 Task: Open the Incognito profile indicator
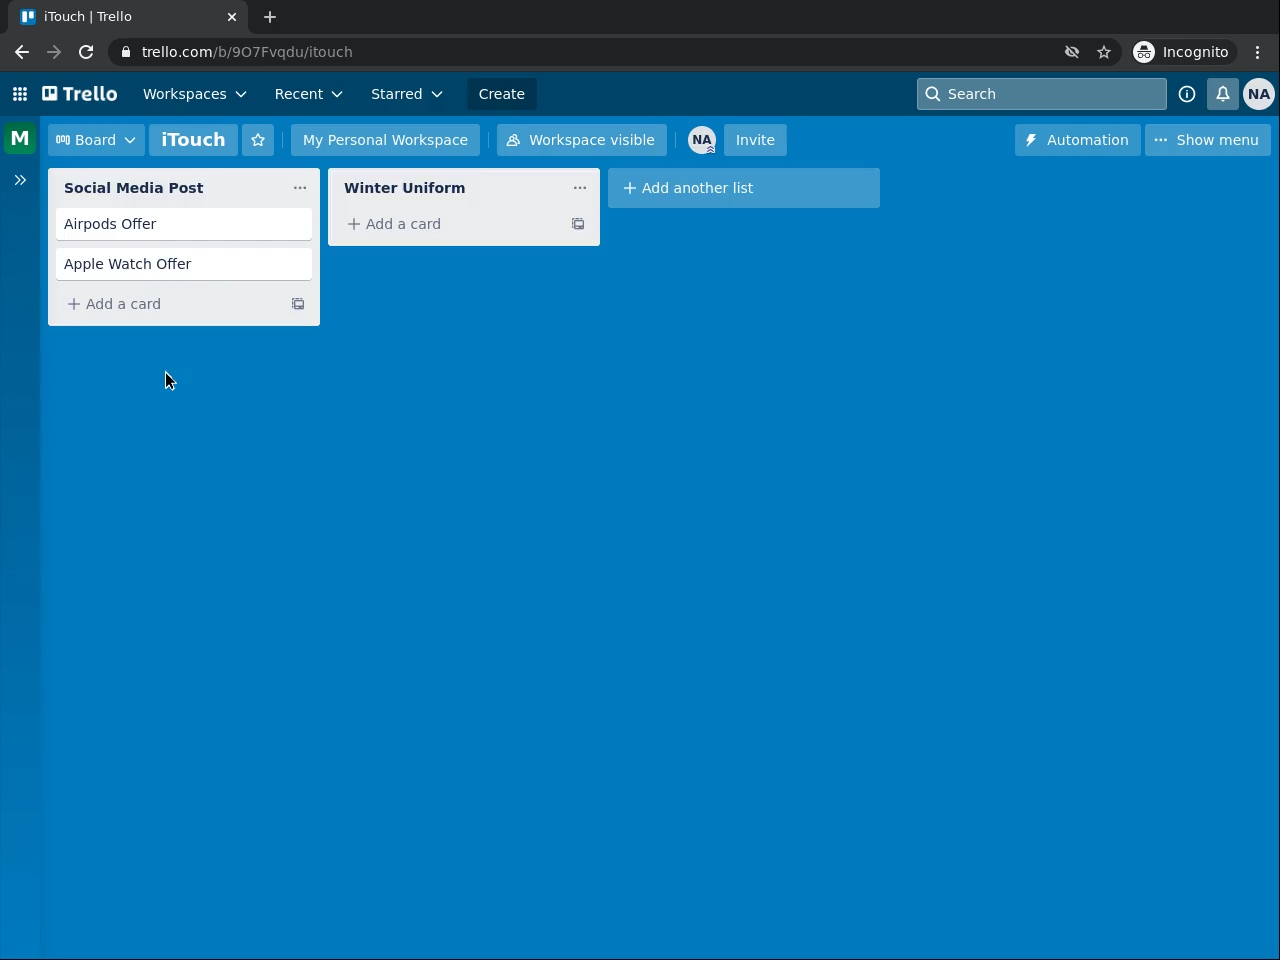click(1182, 52)
